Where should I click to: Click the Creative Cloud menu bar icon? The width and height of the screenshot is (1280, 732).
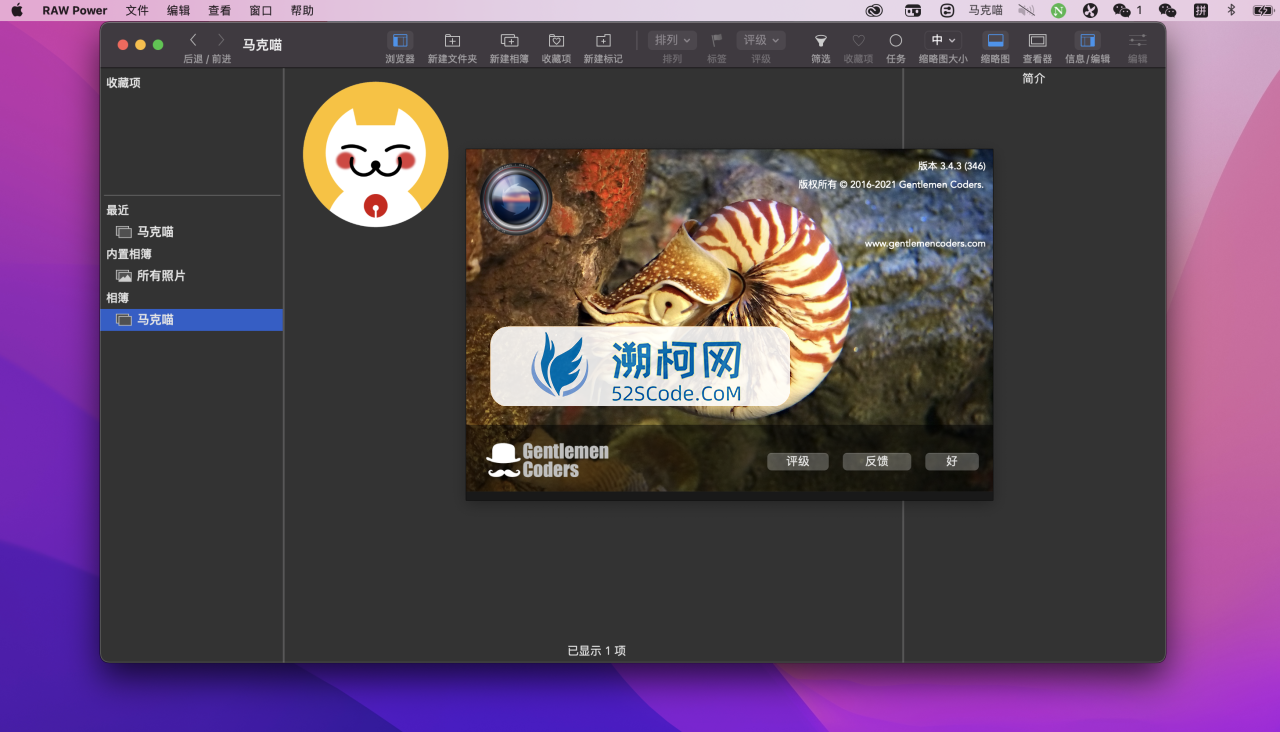(874, 11)
